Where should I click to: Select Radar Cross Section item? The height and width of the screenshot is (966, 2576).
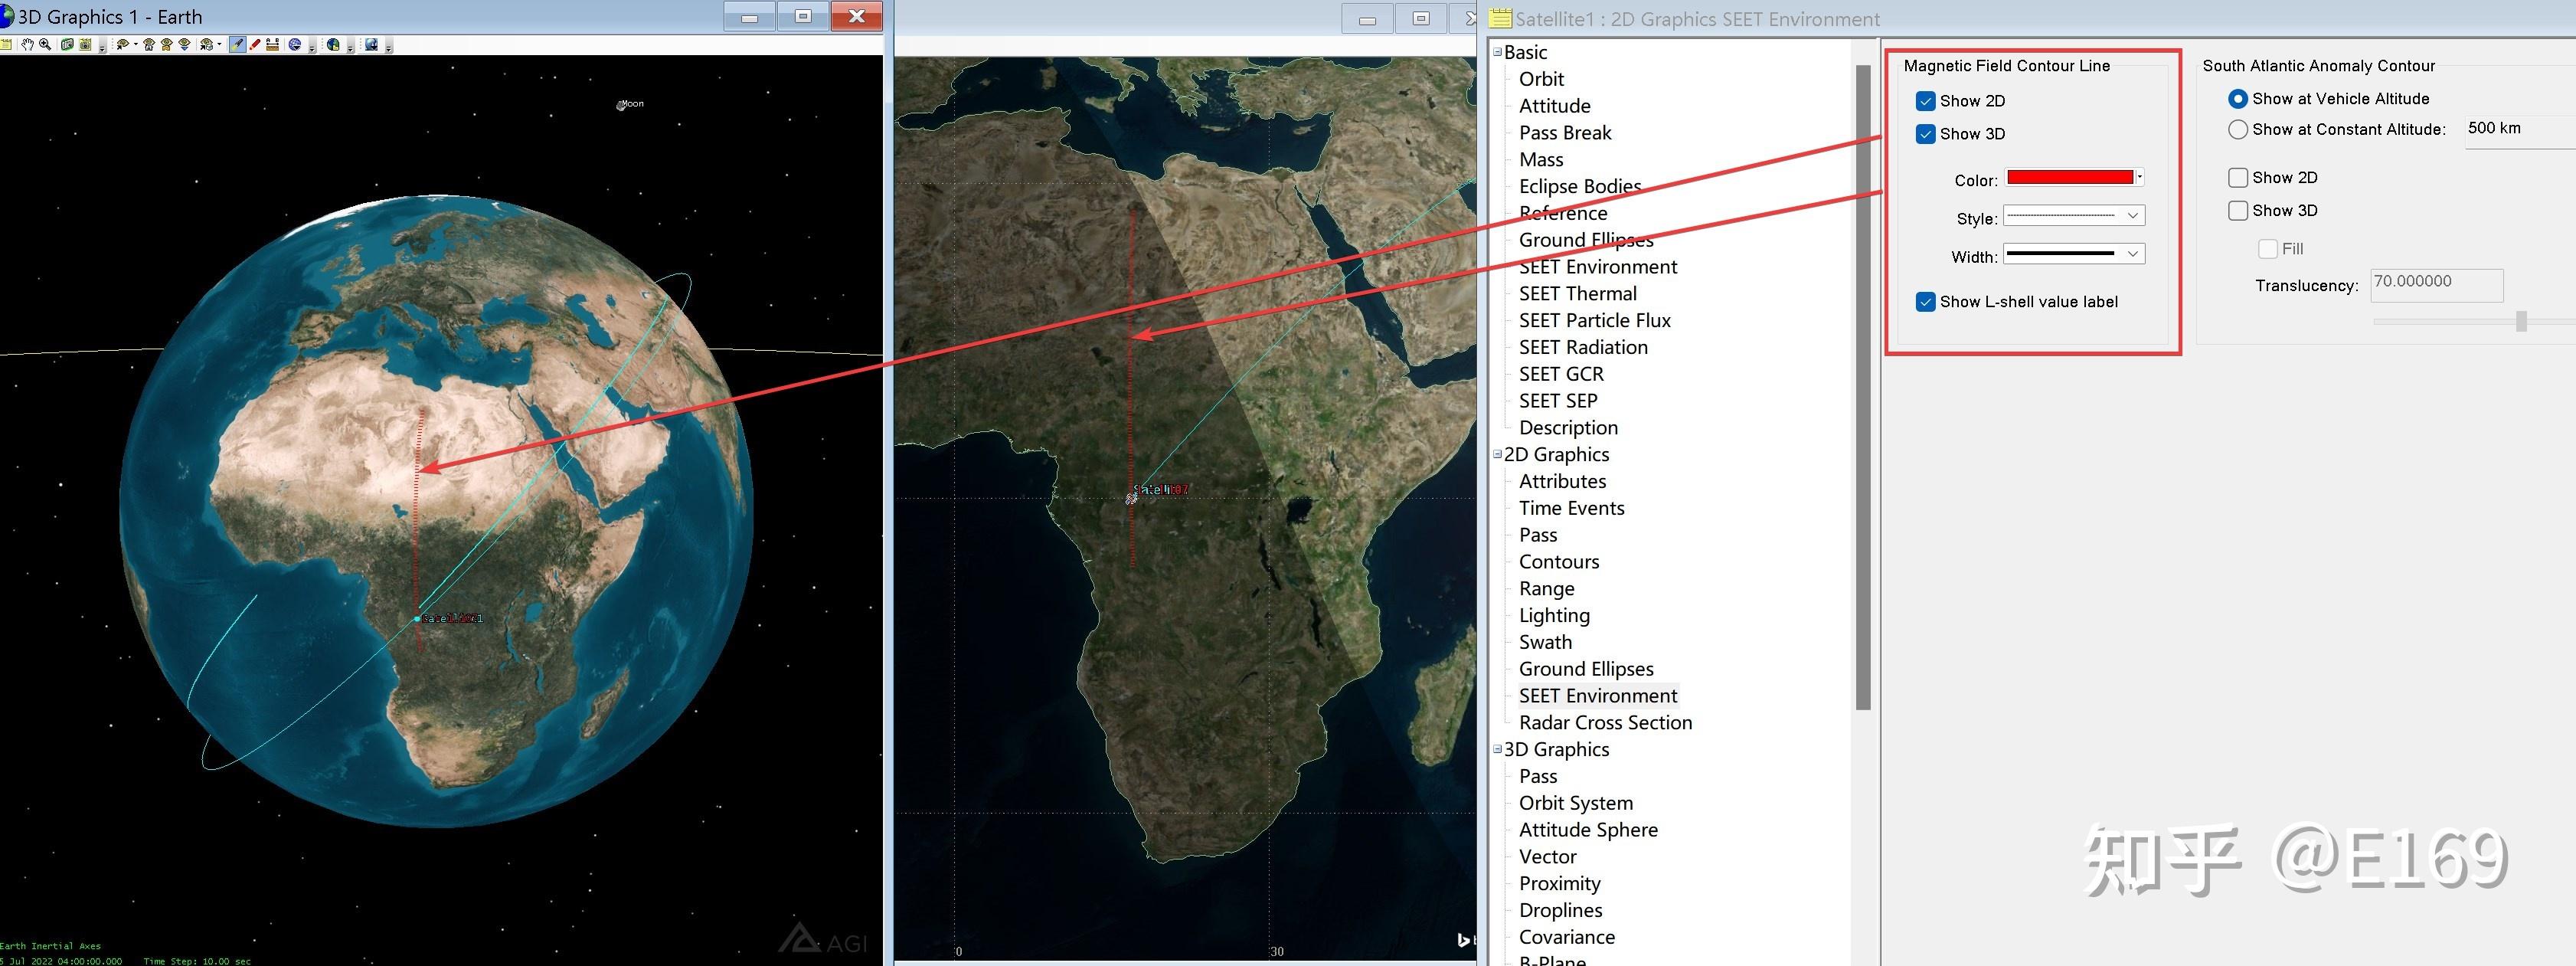pos(1605,723)
